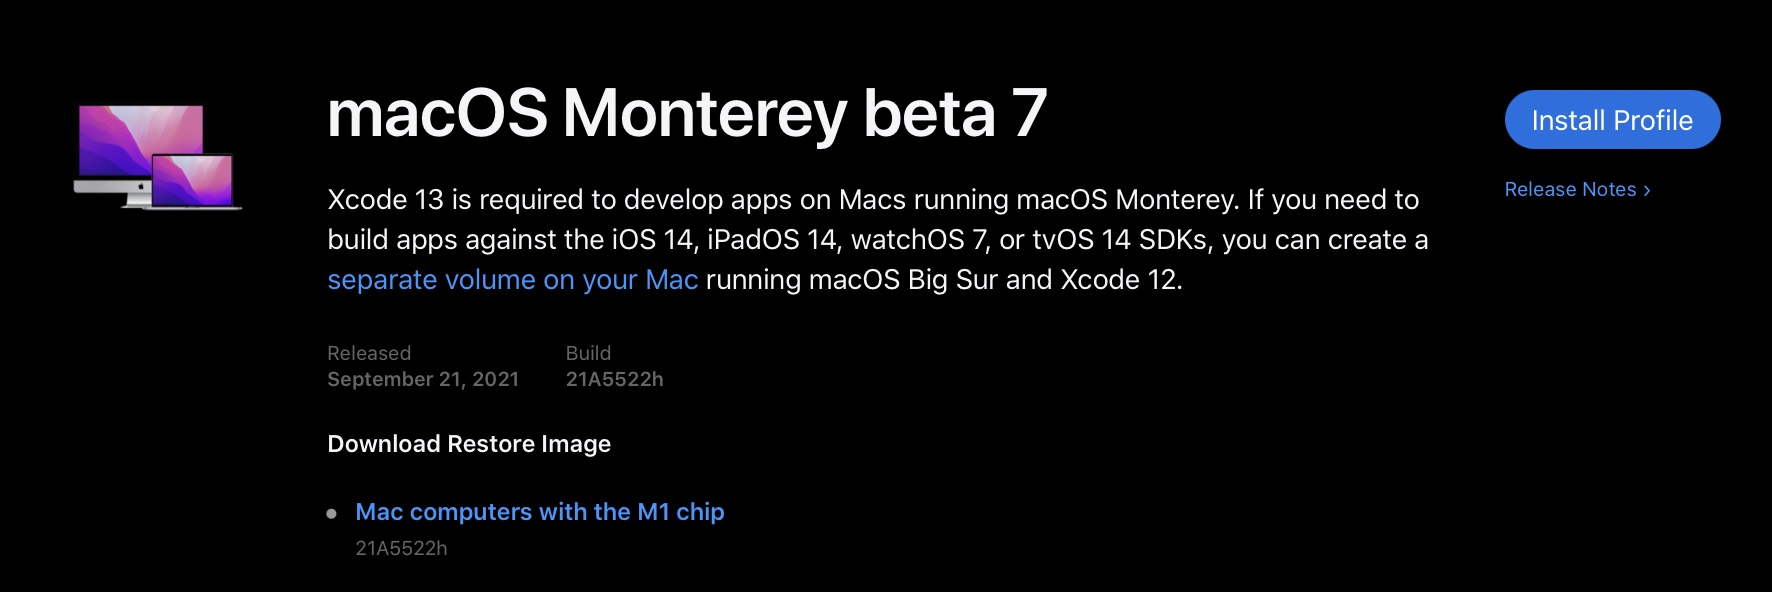The image size is (1772, 592).
Task: Click the "Download Restore Image" heading
Action: point(469,444)
